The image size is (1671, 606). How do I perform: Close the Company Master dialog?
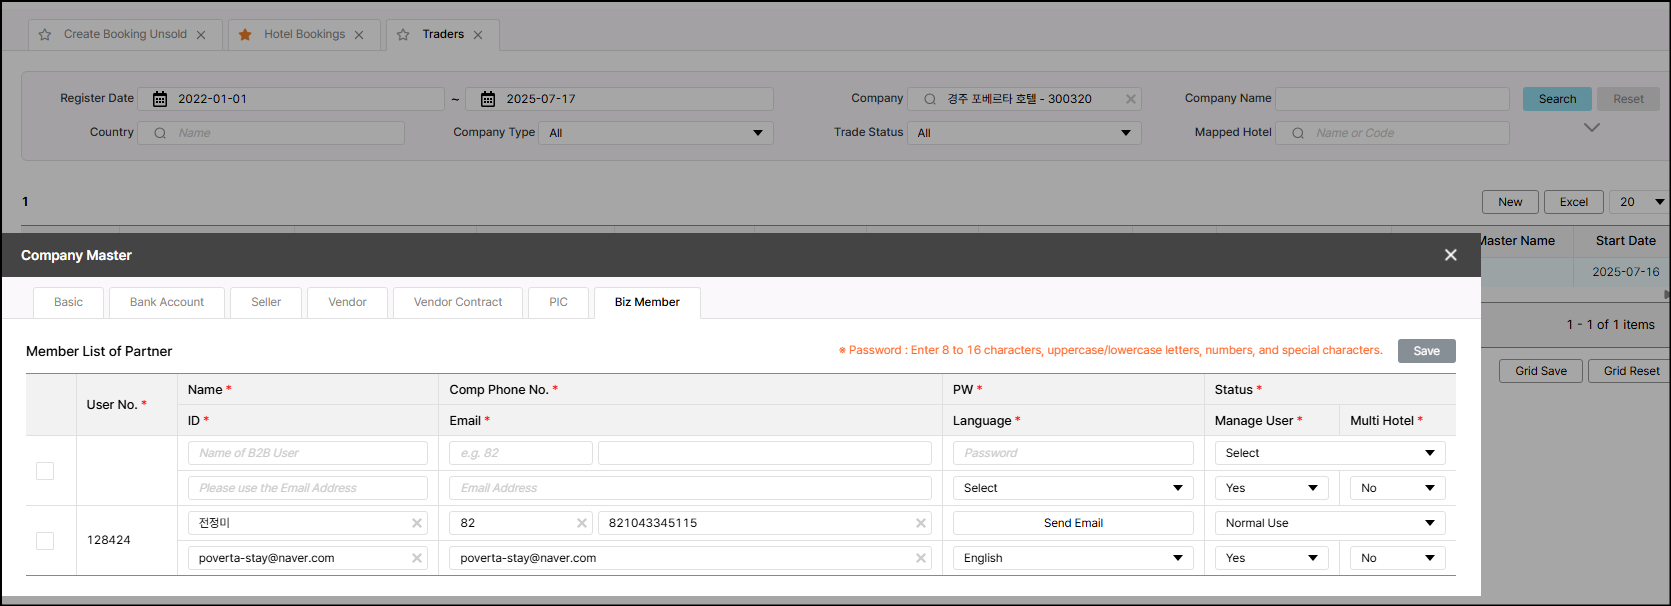pyautogui.click(x=1450, y=255)
